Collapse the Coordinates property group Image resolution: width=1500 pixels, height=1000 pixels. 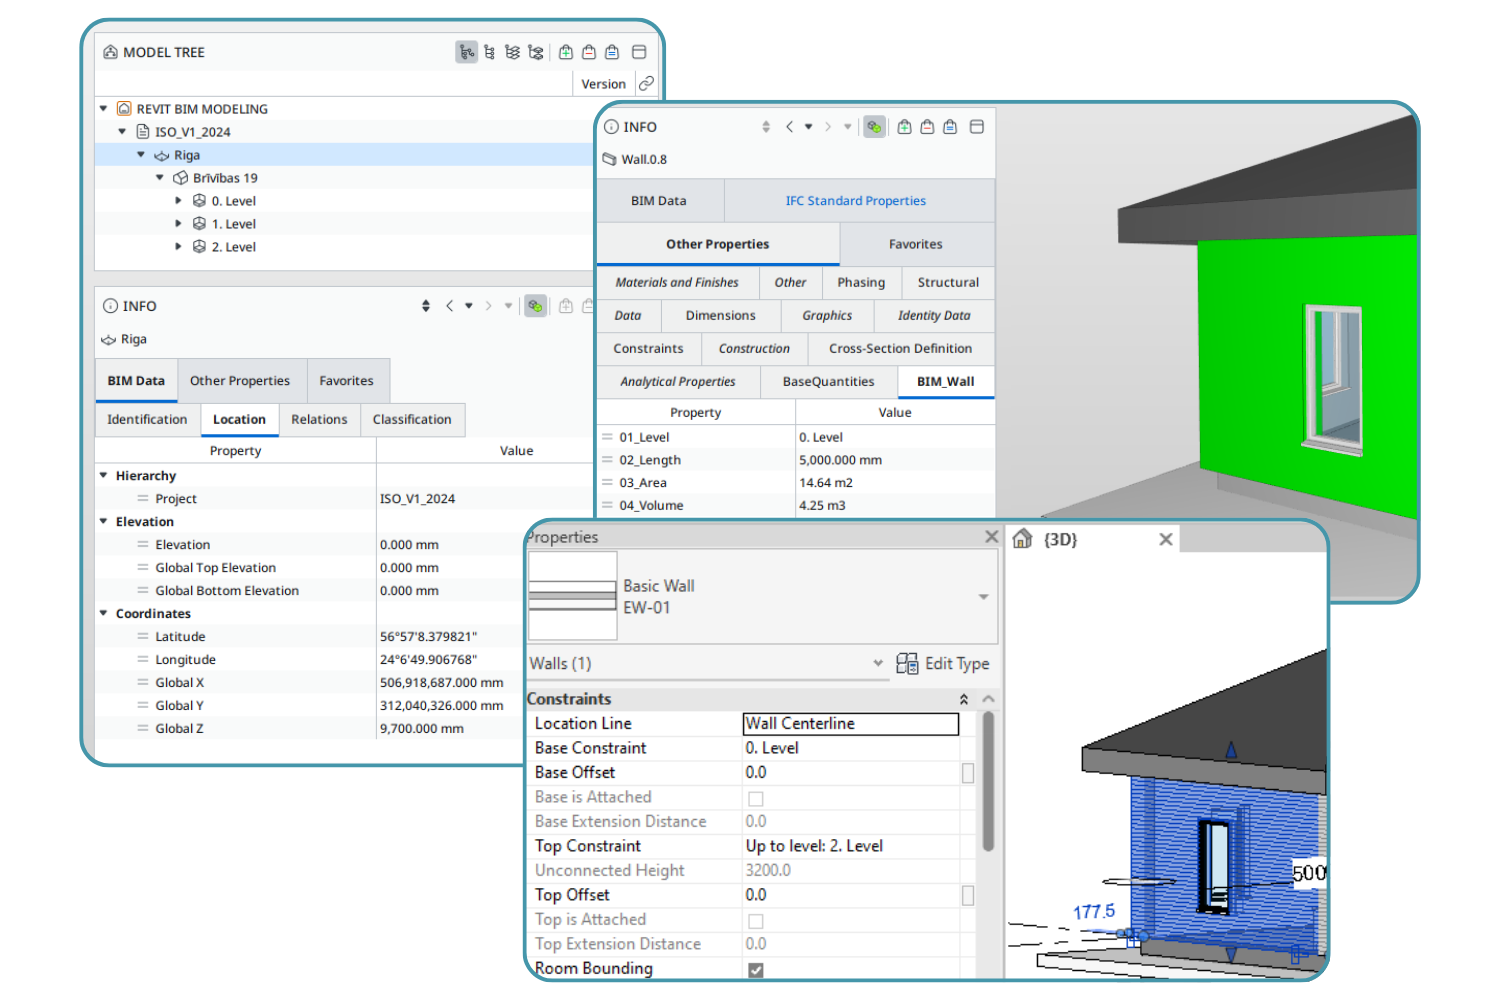click(x=103, y=613)
